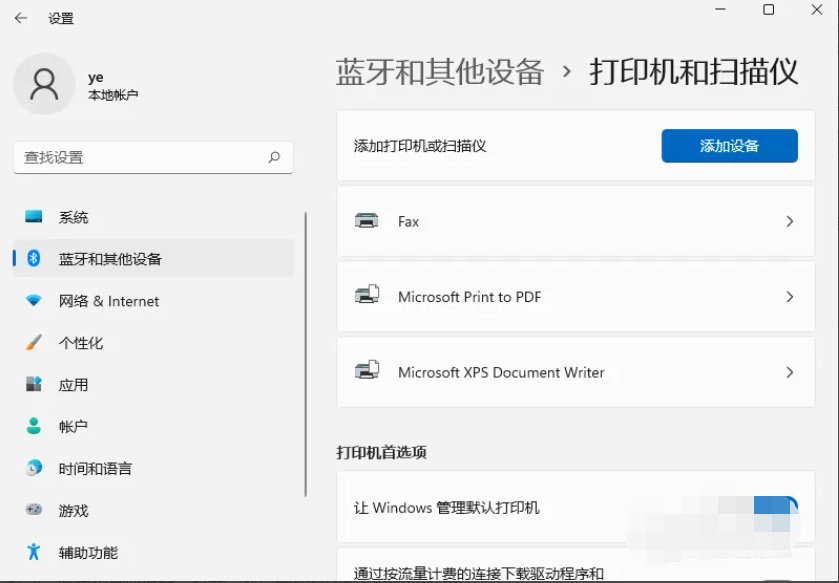The width and height of the screenshot is (839, 583).
Task: Click the 网络 & Internet Wi-Fi icon
Action: (x=34, y=301)
